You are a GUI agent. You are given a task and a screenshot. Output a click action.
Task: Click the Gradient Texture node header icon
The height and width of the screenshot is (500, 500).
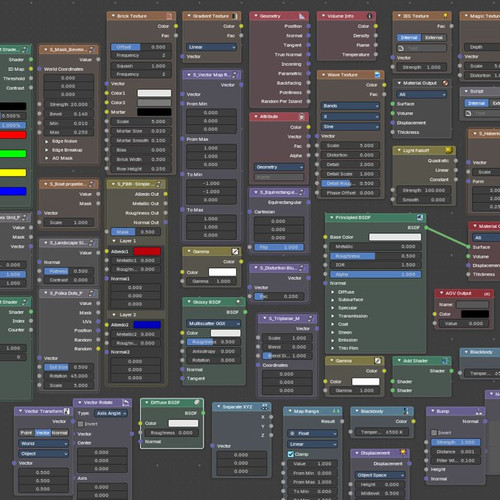point(234,16)
